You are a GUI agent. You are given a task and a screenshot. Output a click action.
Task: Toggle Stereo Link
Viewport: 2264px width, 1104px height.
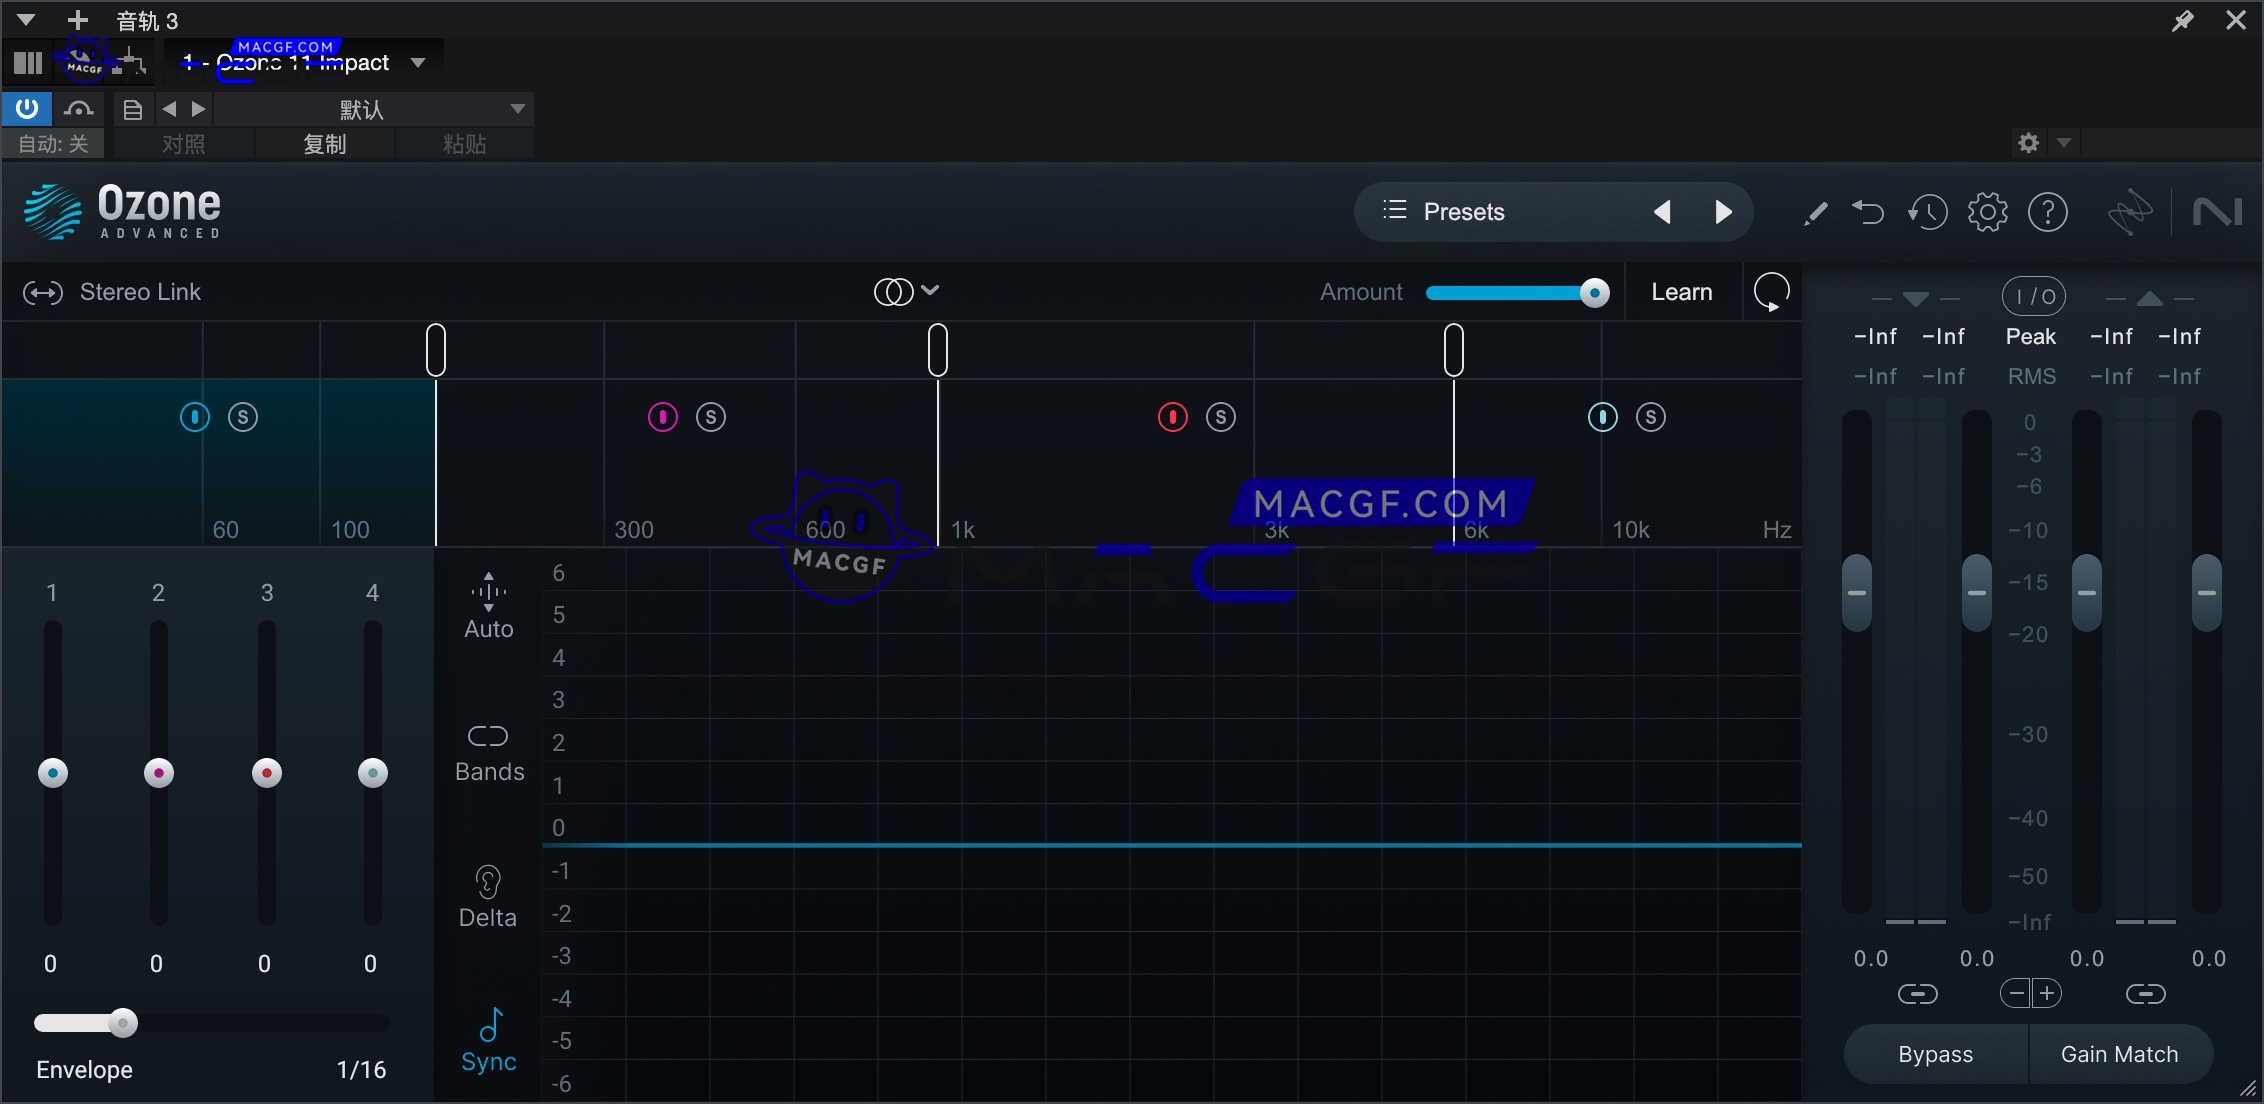coord(43,292)
